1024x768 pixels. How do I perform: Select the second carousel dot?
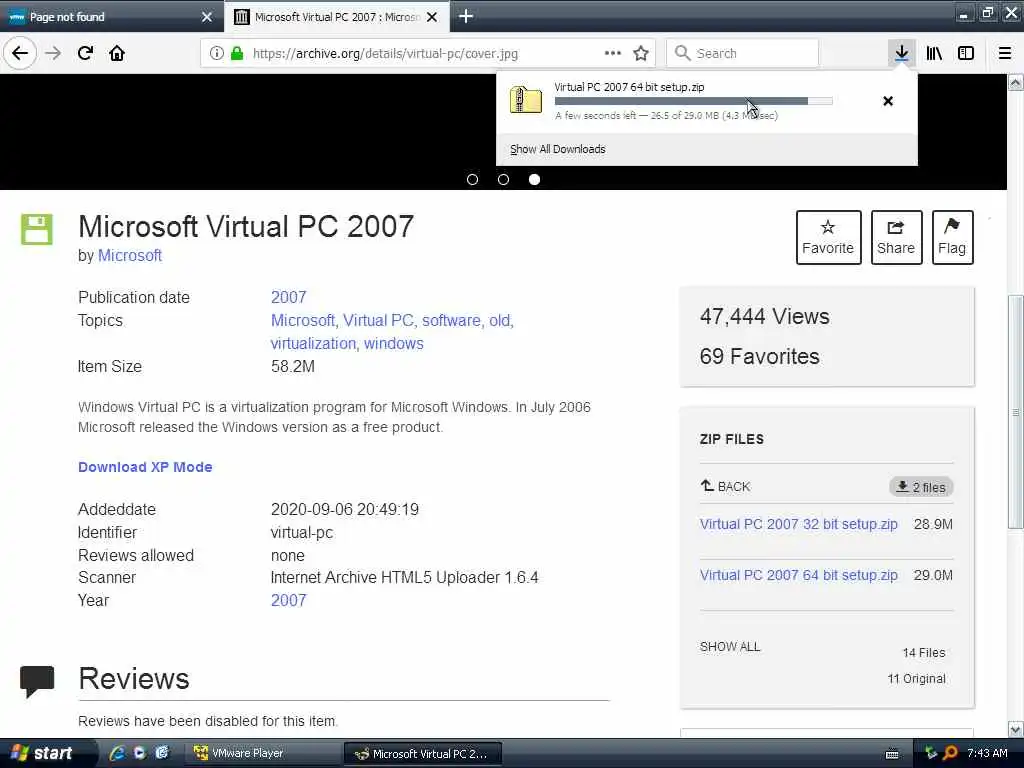(x=503, y=180)
